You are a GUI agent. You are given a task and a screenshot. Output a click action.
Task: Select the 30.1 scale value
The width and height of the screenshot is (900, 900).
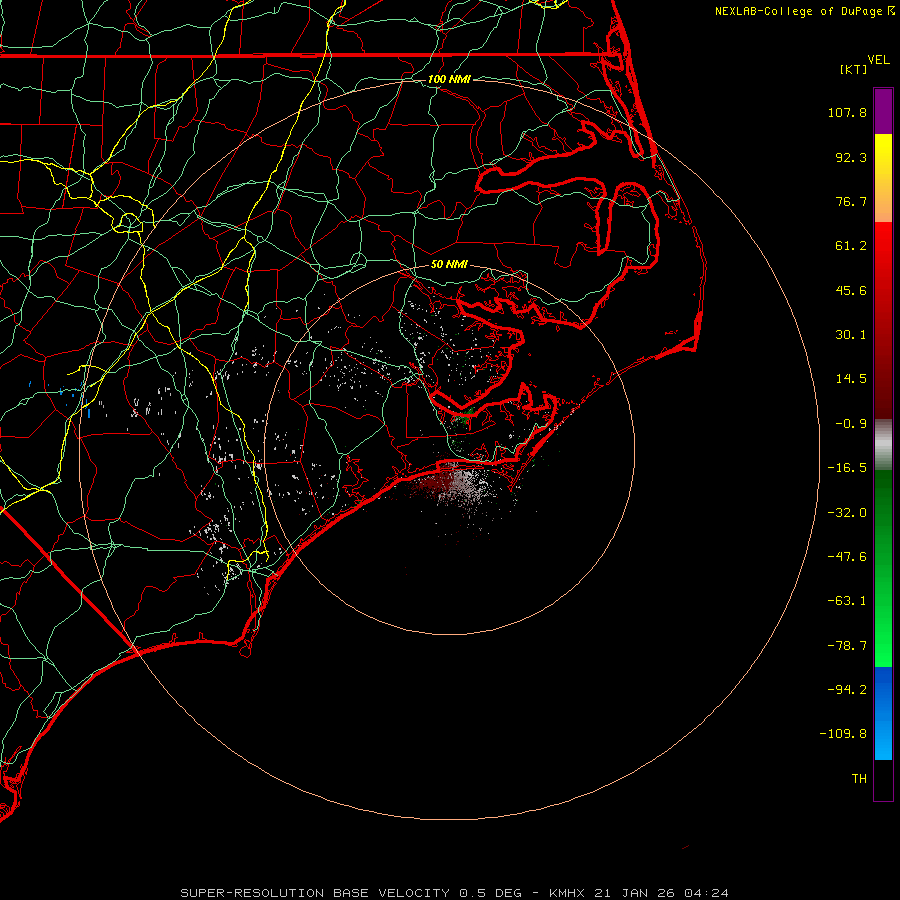(x=851, y=335)
